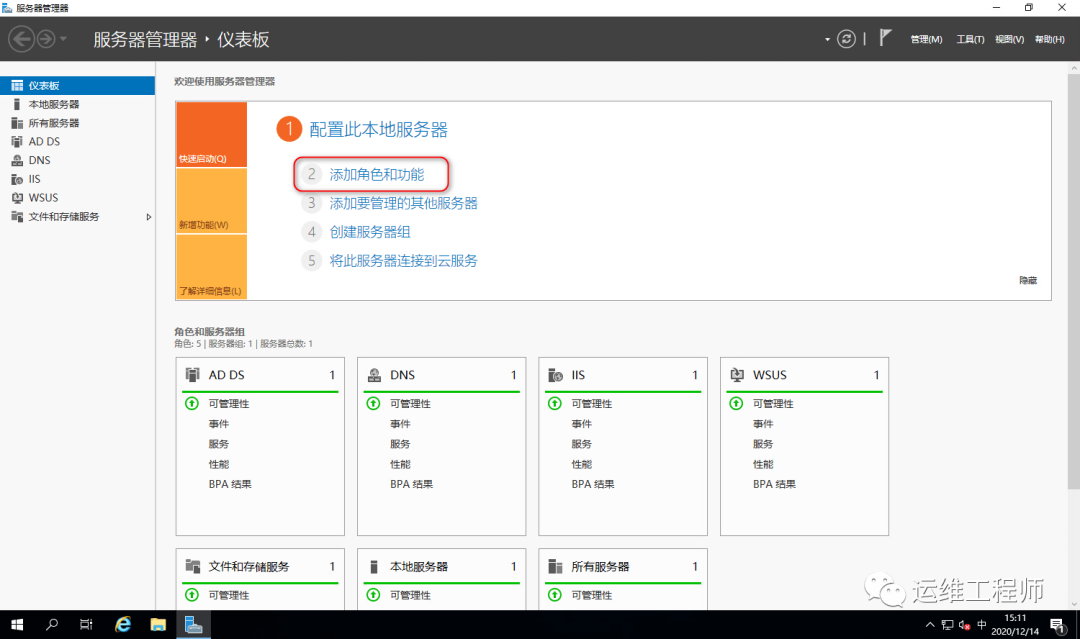
Task: Open the IIS sidebar entry
Action: tap(77, 178)
